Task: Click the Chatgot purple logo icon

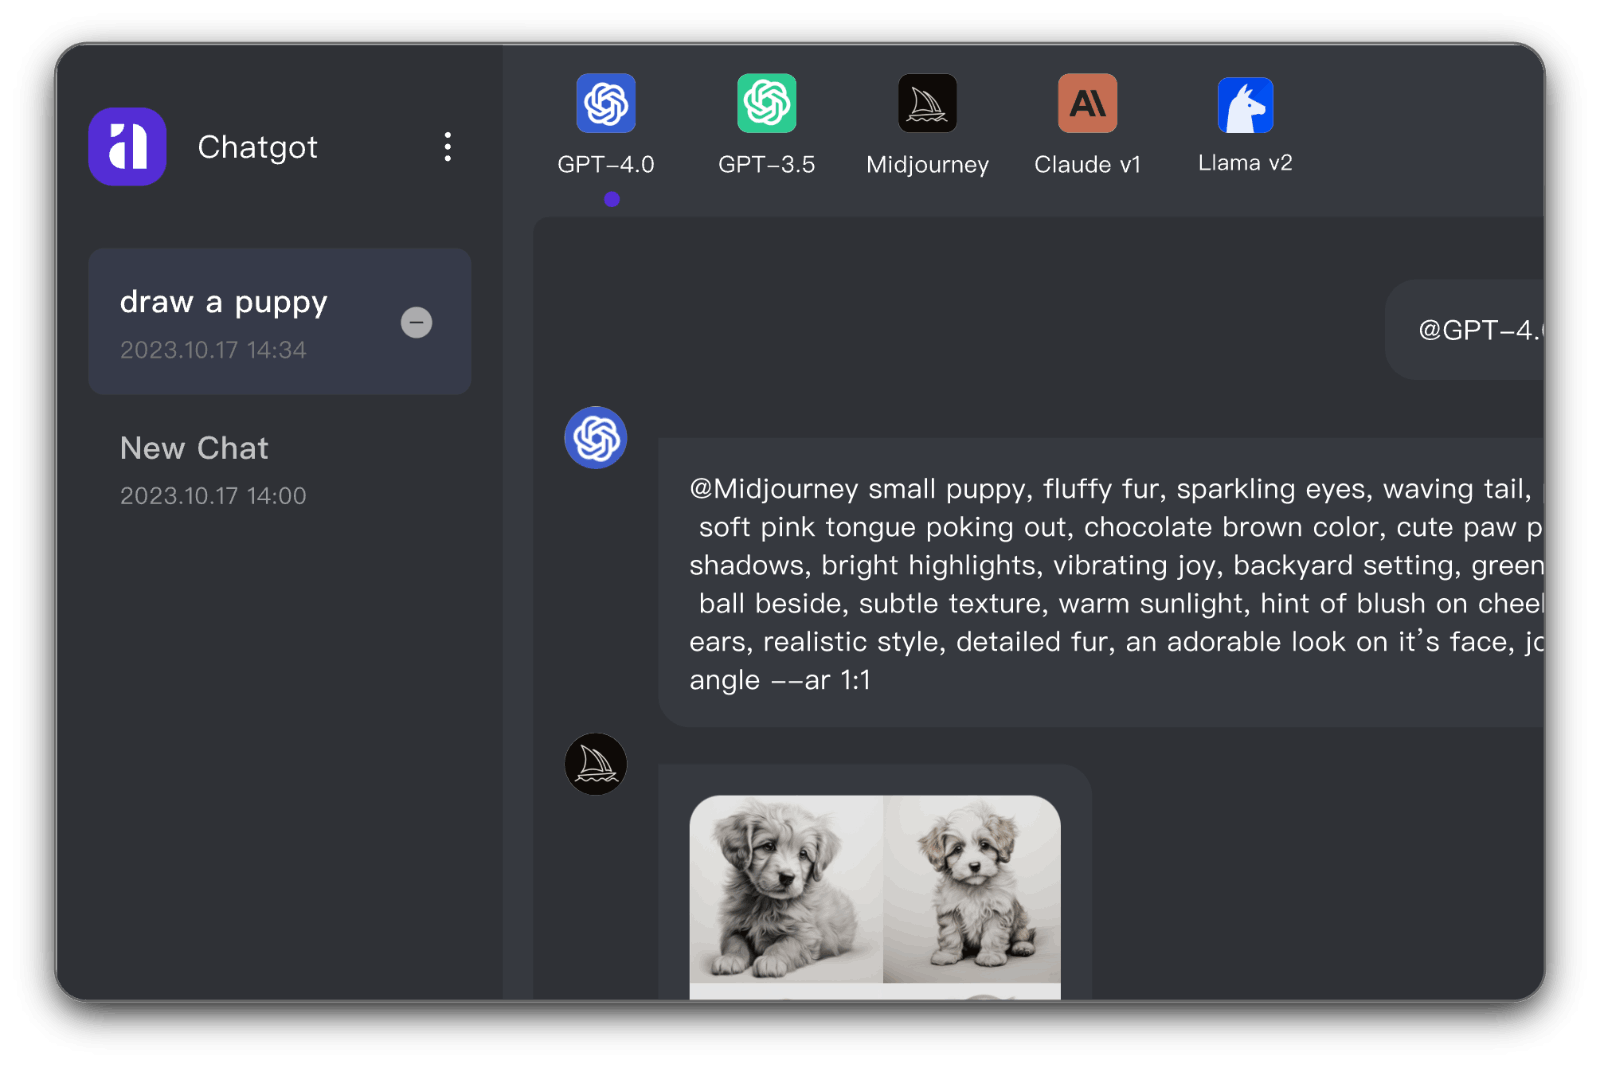Action: click(x=127, y=147)
